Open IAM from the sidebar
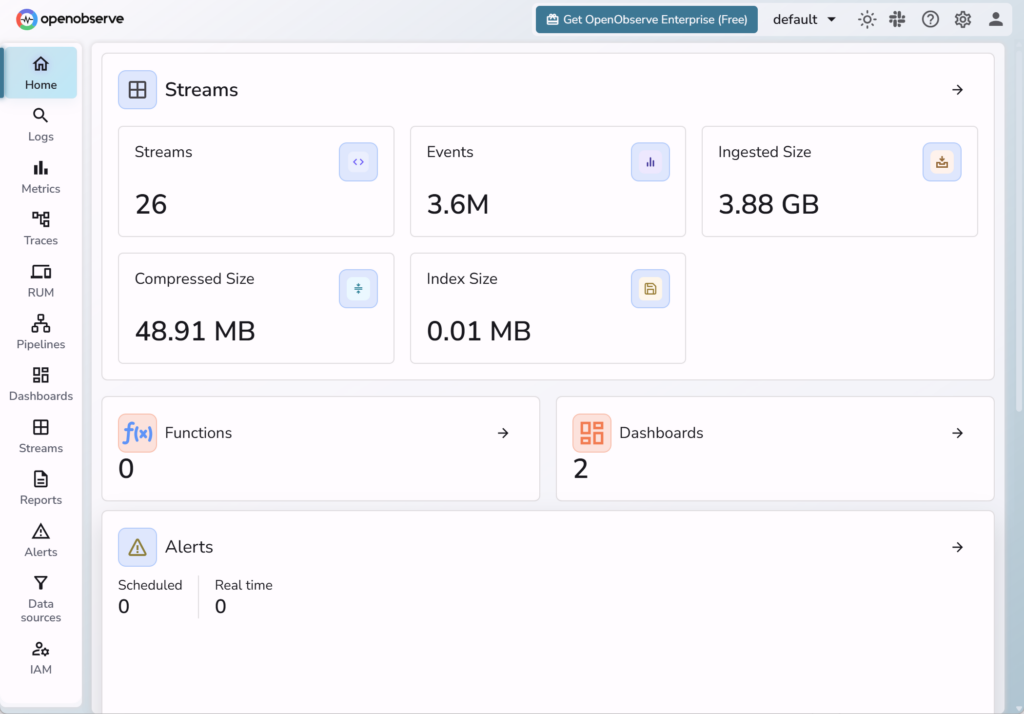The height and width of the screenshot is (714, 1024). pyautogui.click(x=41, y=658)
